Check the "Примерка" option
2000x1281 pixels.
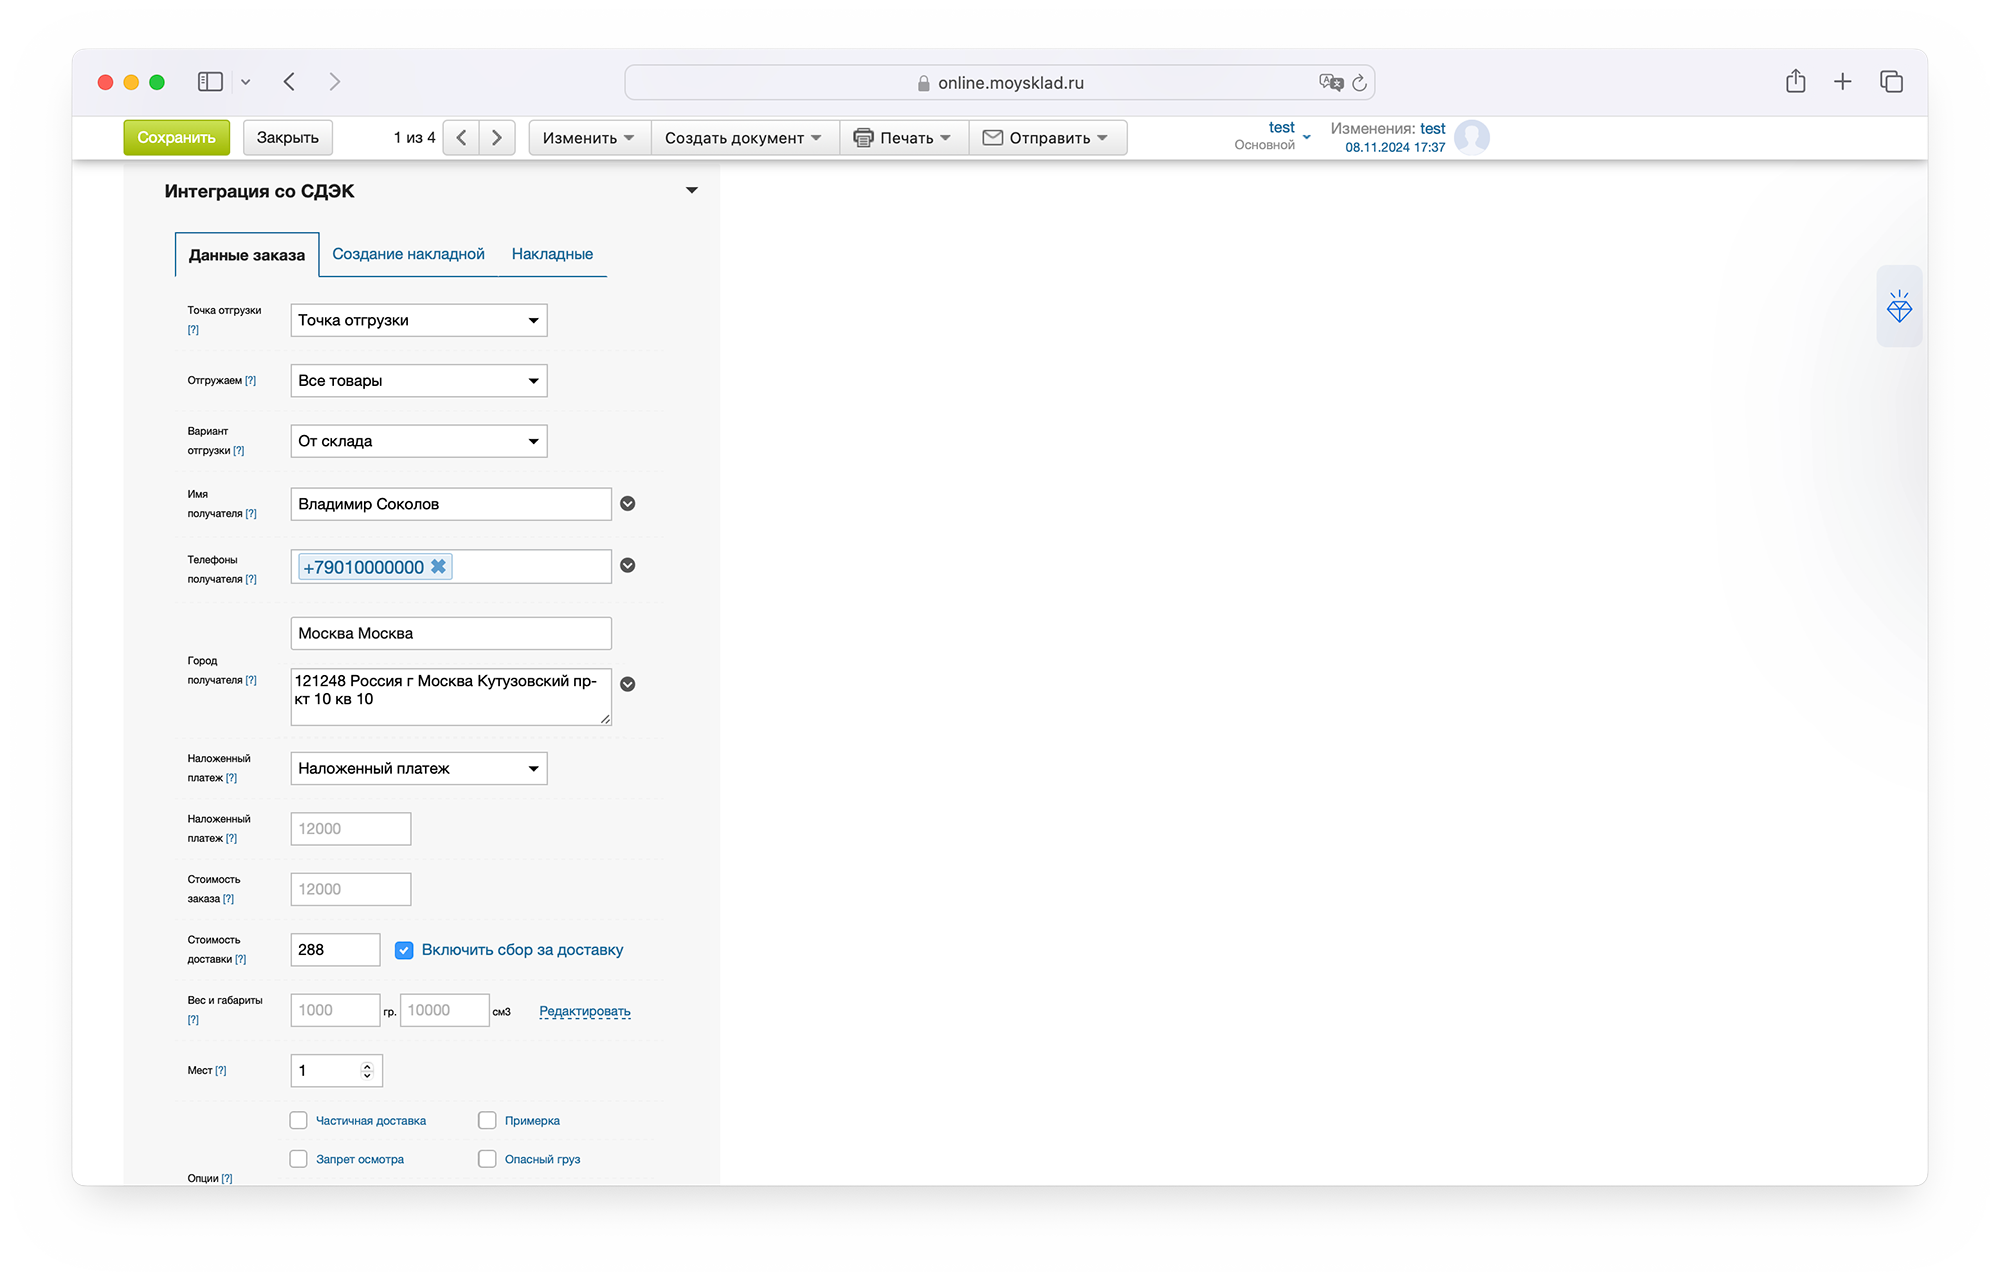click(487, 1120)
